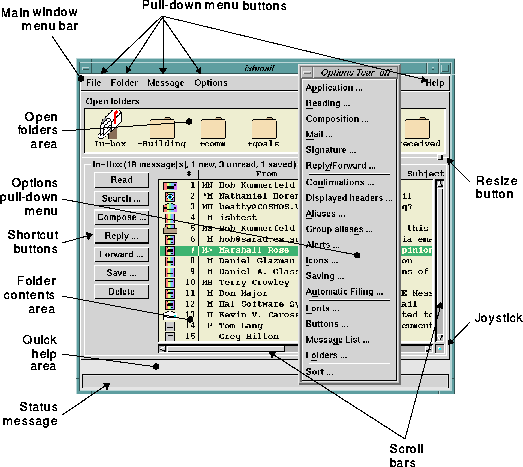
Task: Open the Options pull-down menu
Action: 211,83
